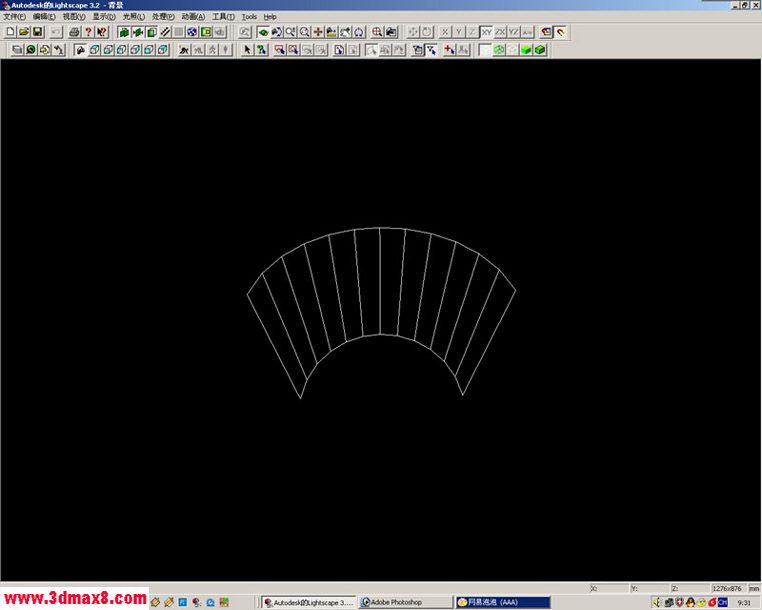Screen dimensions: 762x610
Task: Switch to Autodesk Lightscape taskbar button
Action: coord(309,602)
